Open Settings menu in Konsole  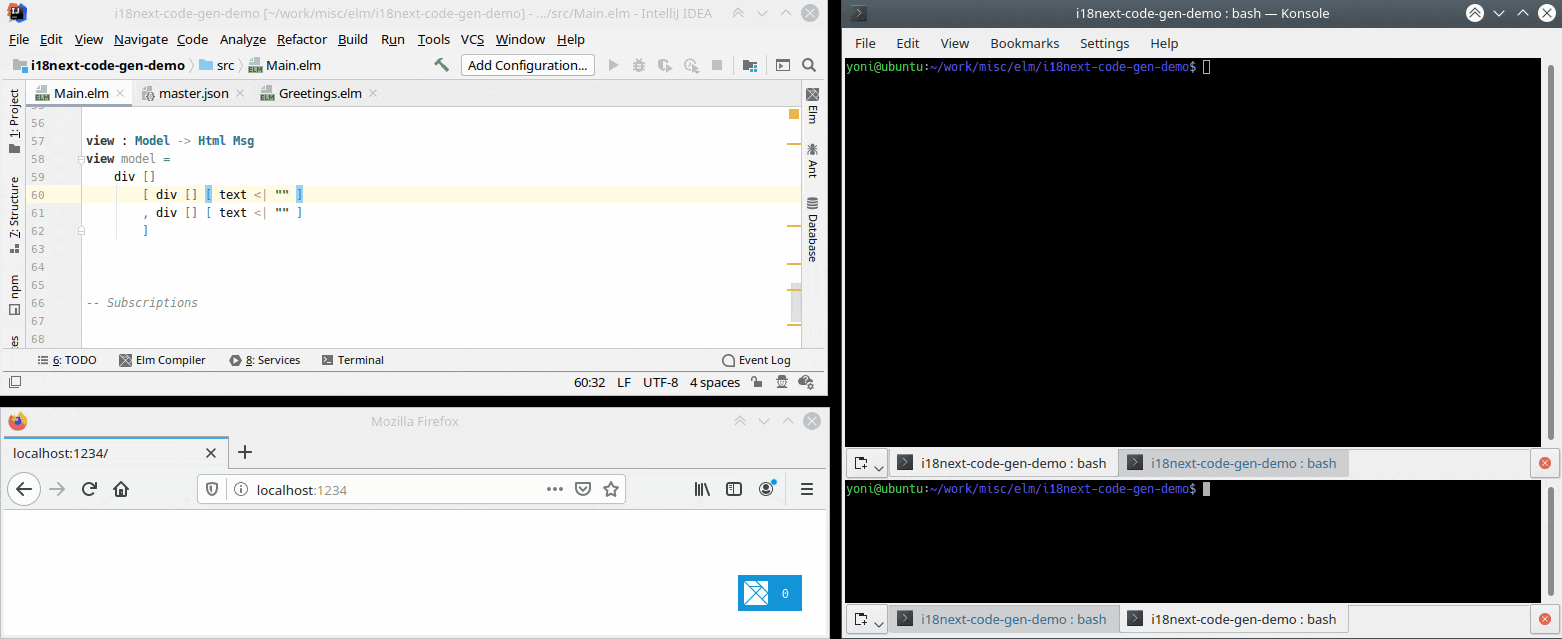1104,43
